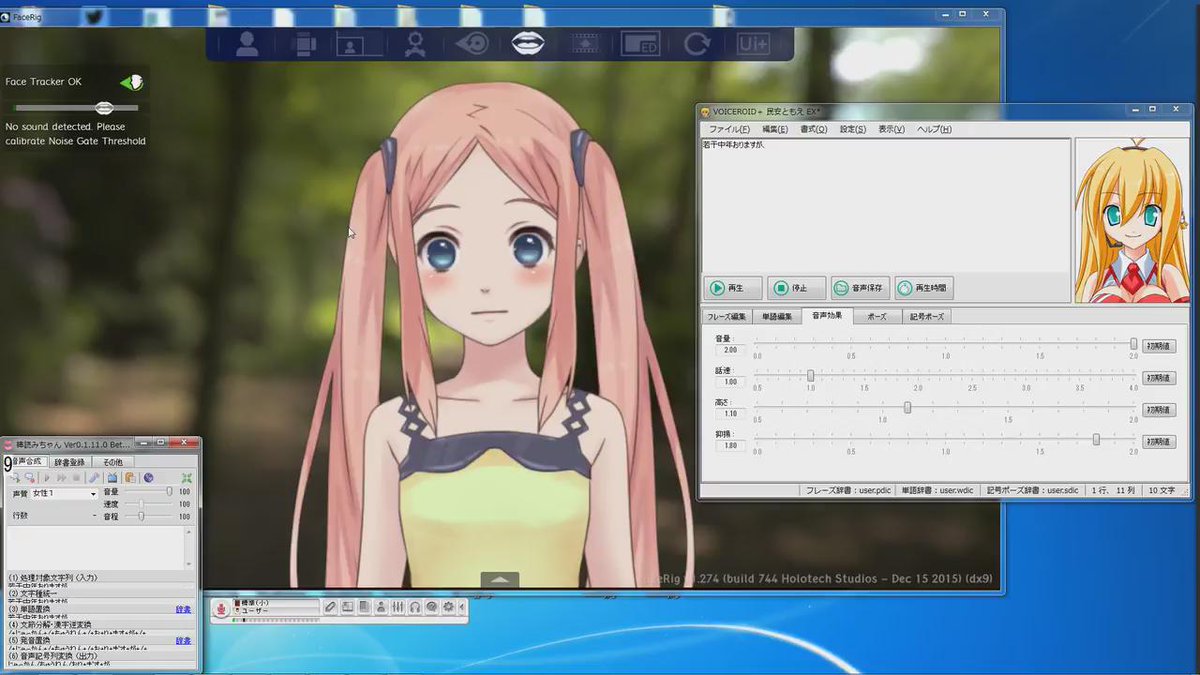Screen dimensions: 1200x675
Task: Open the 書式(O) menu in VOICEROID
Action: point(814,129)
